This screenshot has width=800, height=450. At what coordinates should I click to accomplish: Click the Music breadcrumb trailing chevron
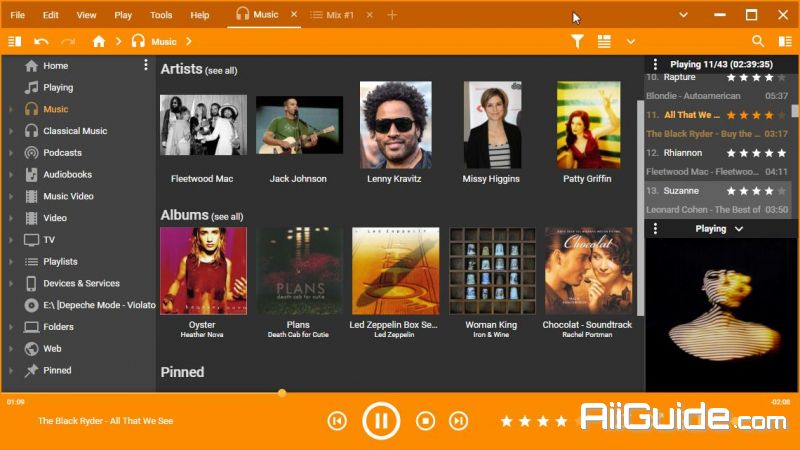(x=189, y=41)
